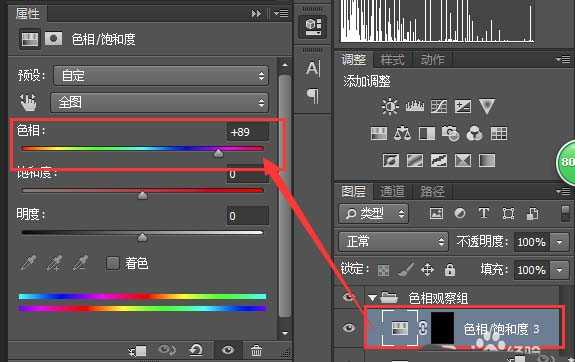Hide the 色相观察组 group
This screenshot has width=575, height=362.
coord(348,296)
